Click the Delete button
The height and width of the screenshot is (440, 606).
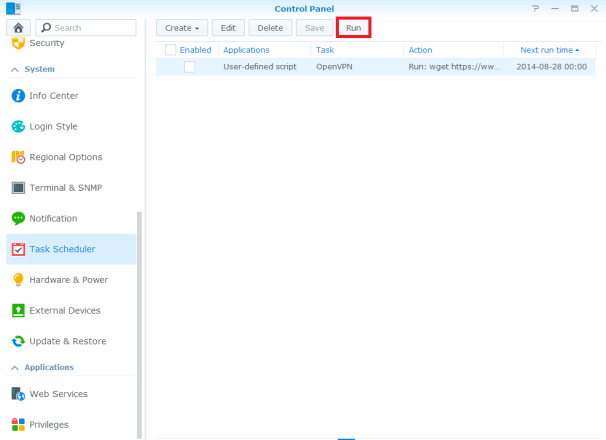click(x=270, y=28)
